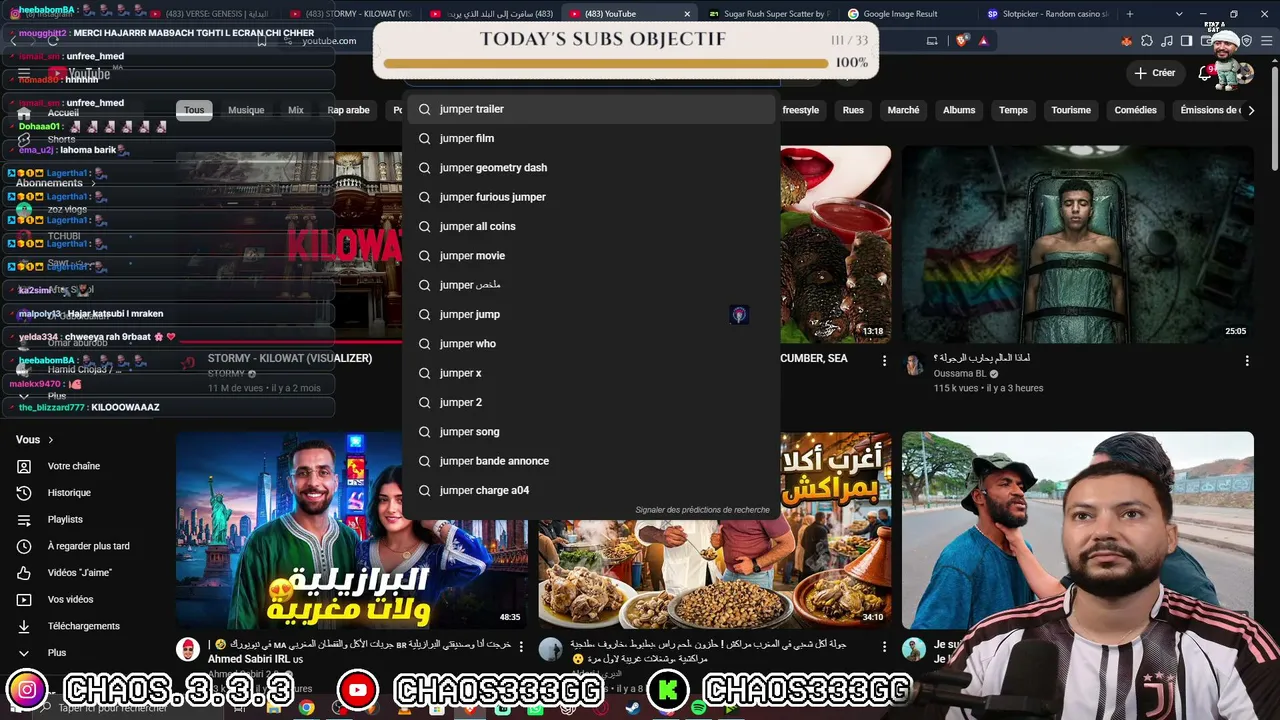Expand the Abonnements section
The image size is (1280, 720).
coord(55,183)
